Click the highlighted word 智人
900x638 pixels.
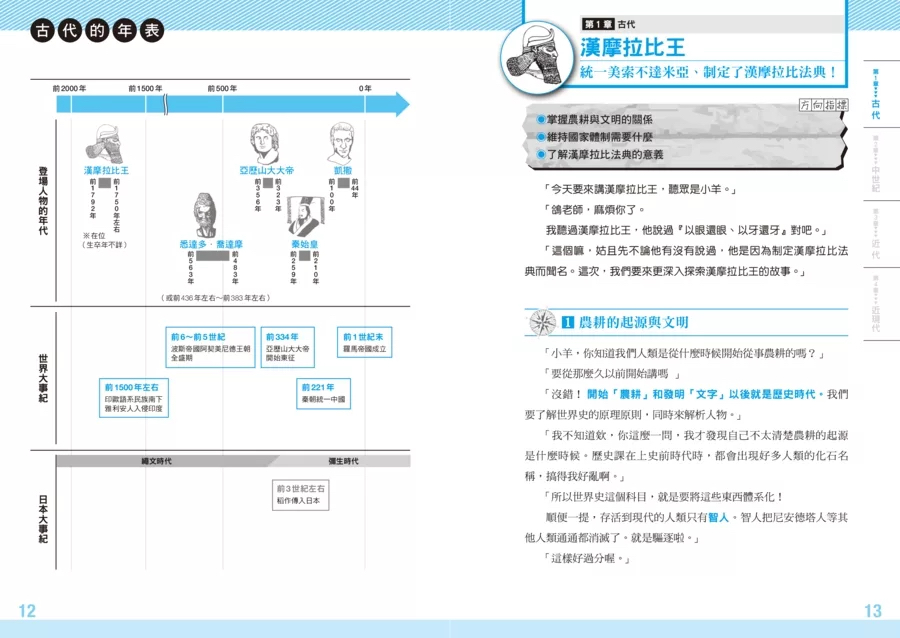[x=718, y=518]
